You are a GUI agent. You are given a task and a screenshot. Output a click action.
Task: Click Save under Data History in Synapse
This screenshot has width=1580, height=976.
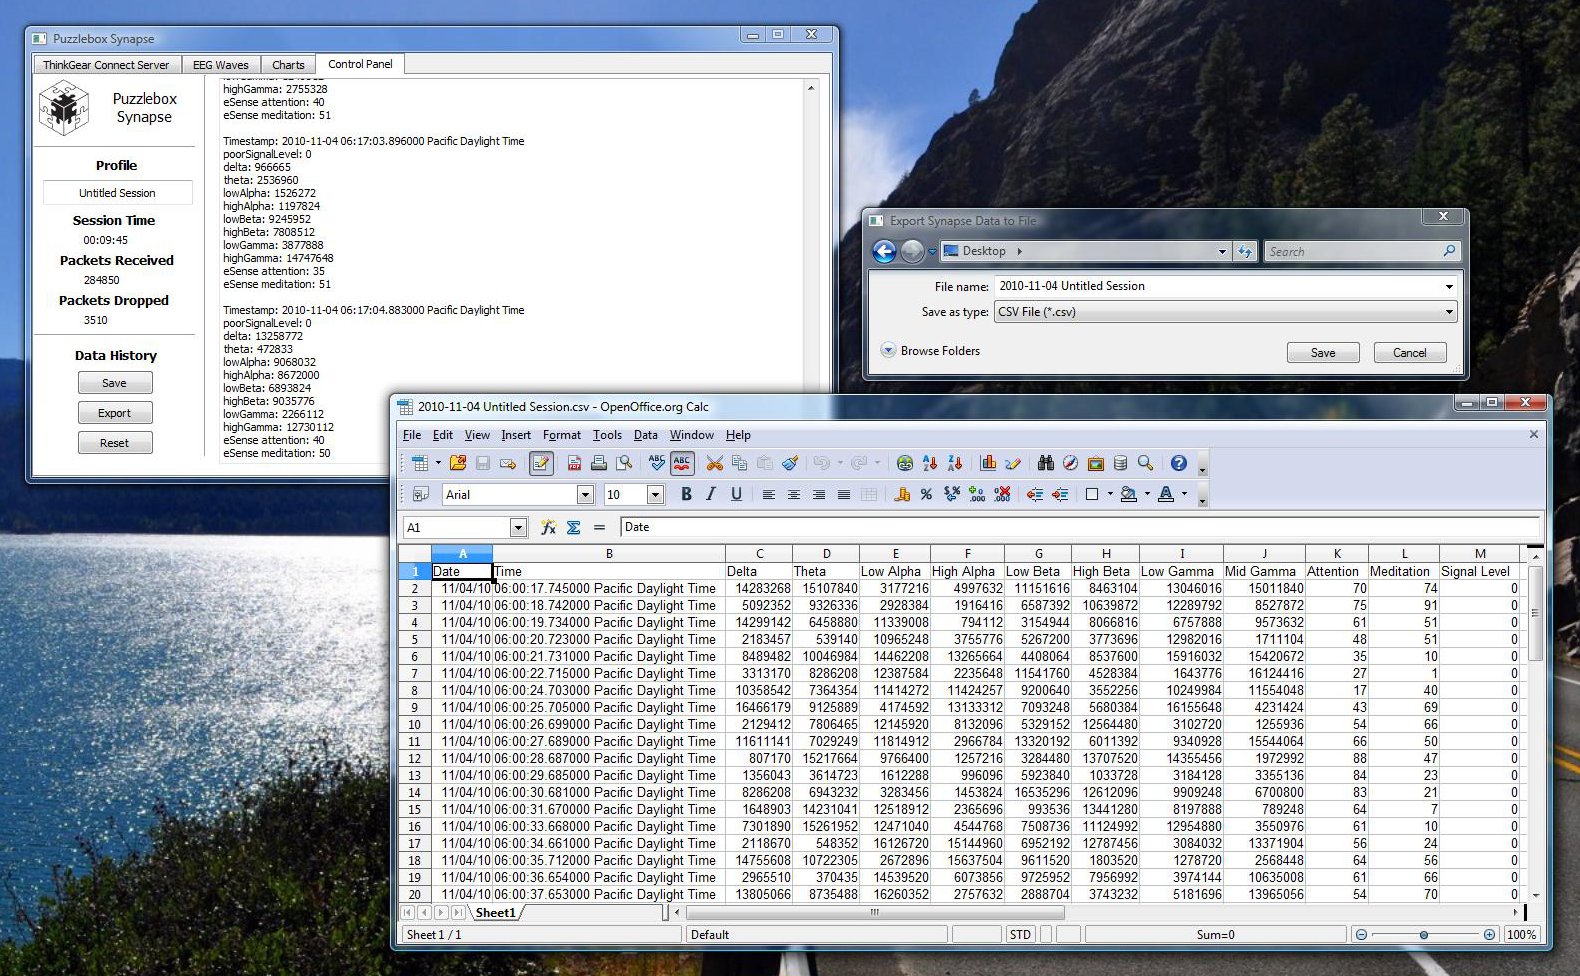coord(115,383)
